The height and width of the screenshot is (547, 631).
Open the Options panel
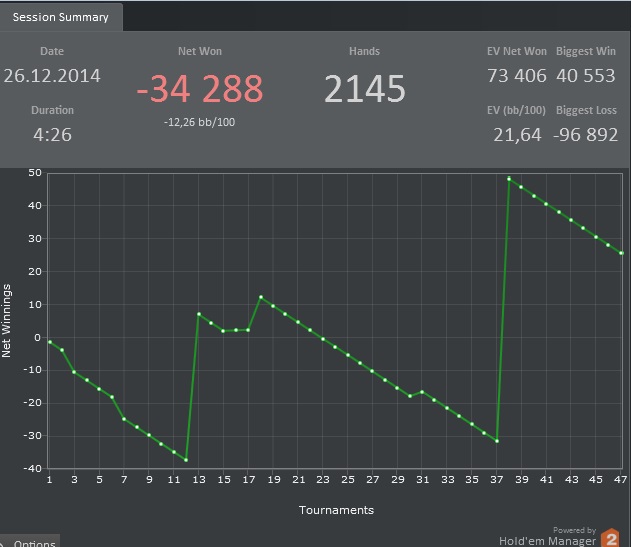(x=34, y=543)
